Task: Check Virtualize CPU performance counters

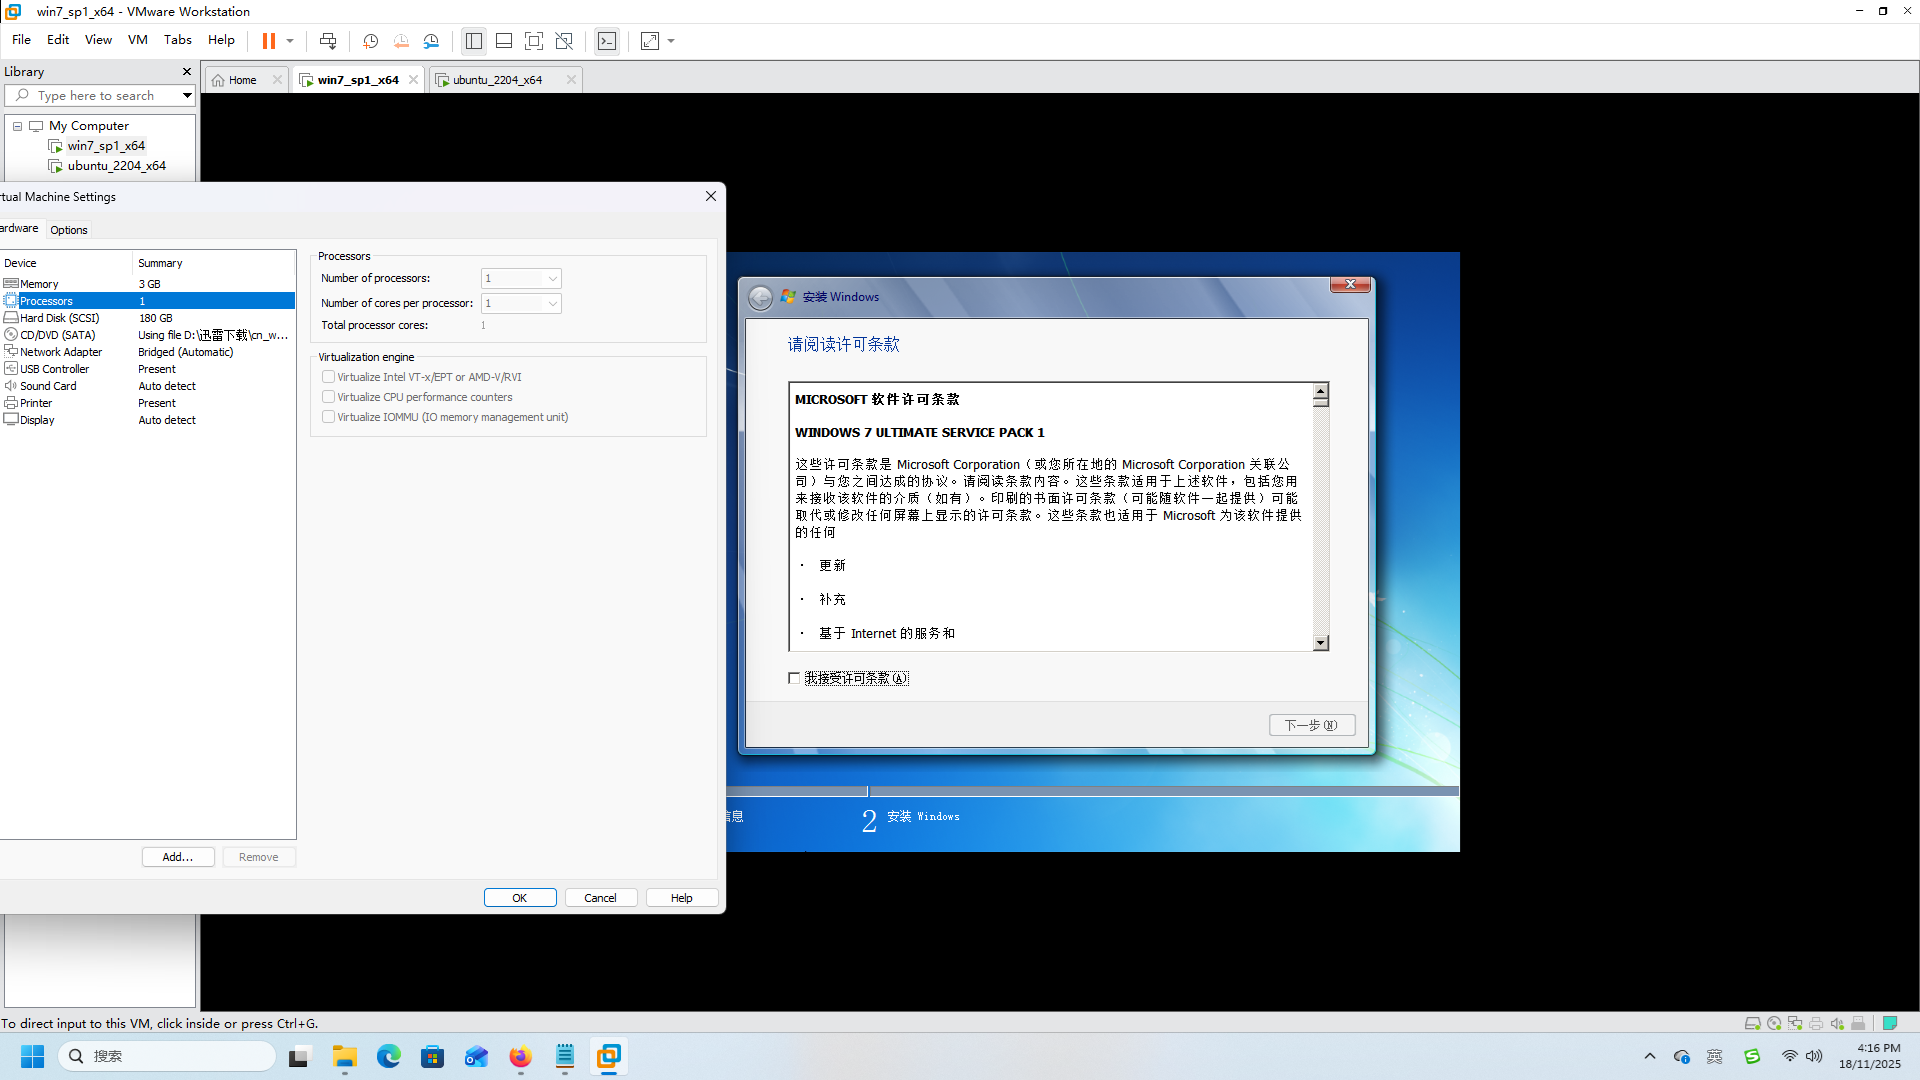Action: [328, 397]
